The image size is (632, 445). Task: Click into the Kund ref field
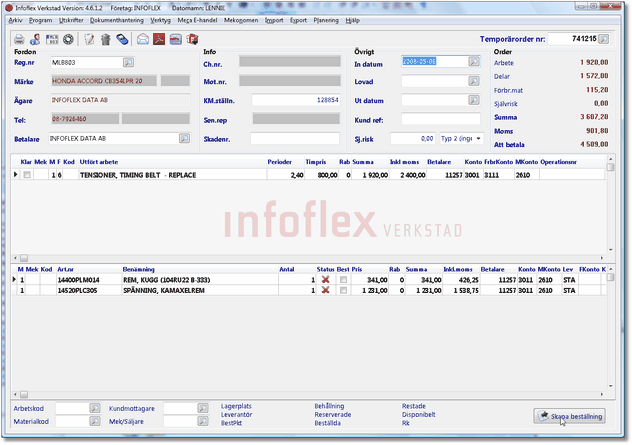(441, 119)
